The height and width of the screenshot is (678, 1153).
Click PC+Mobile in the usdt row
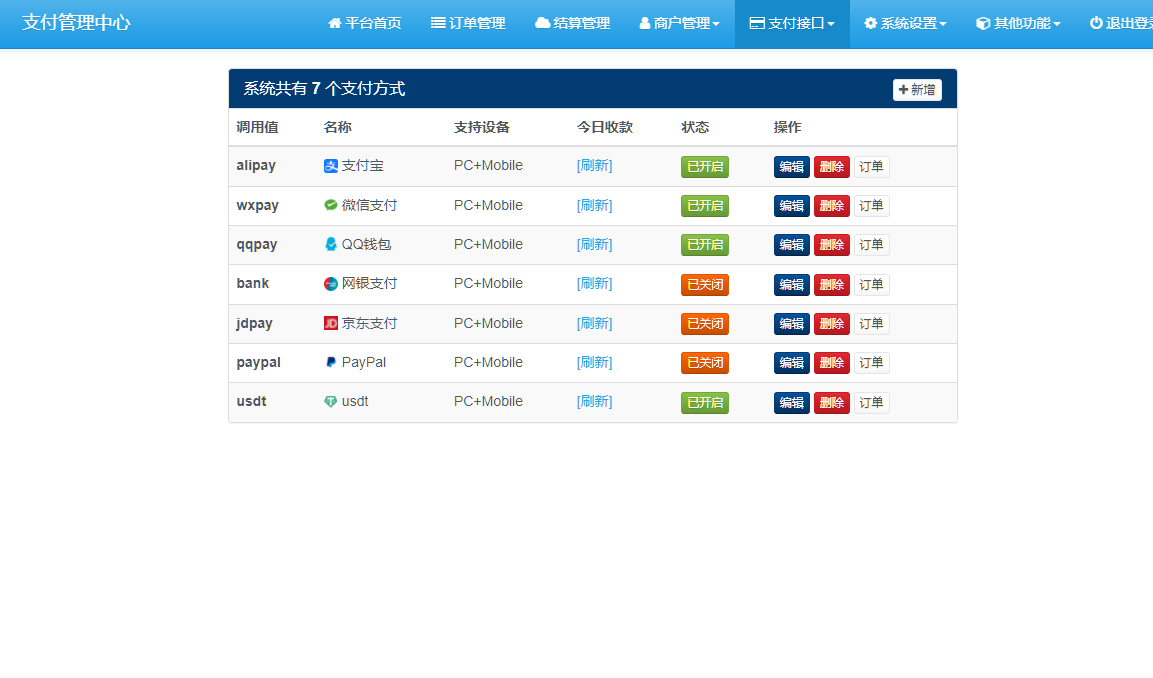(x=488, y=402)
